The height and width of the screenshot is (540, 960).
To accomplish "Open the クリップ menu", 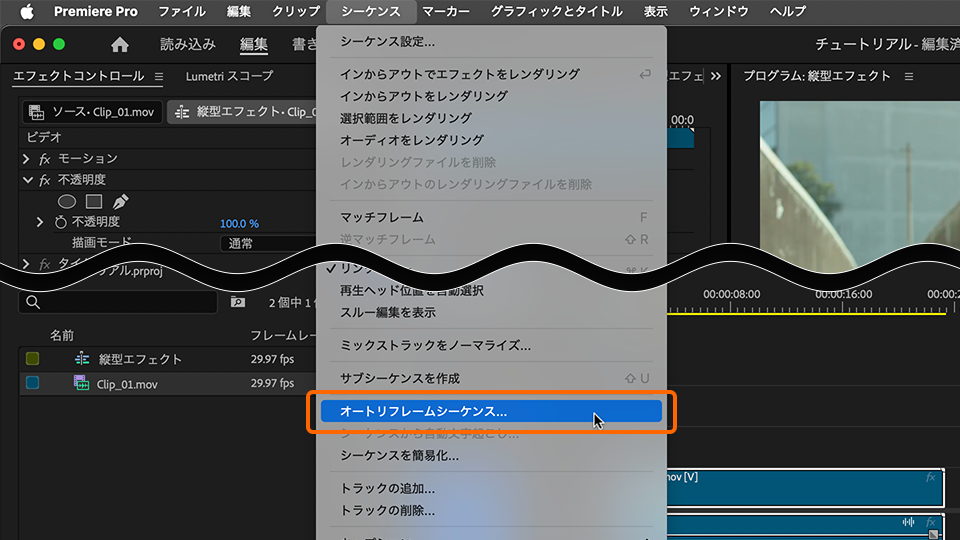I will tap(296, 12).
